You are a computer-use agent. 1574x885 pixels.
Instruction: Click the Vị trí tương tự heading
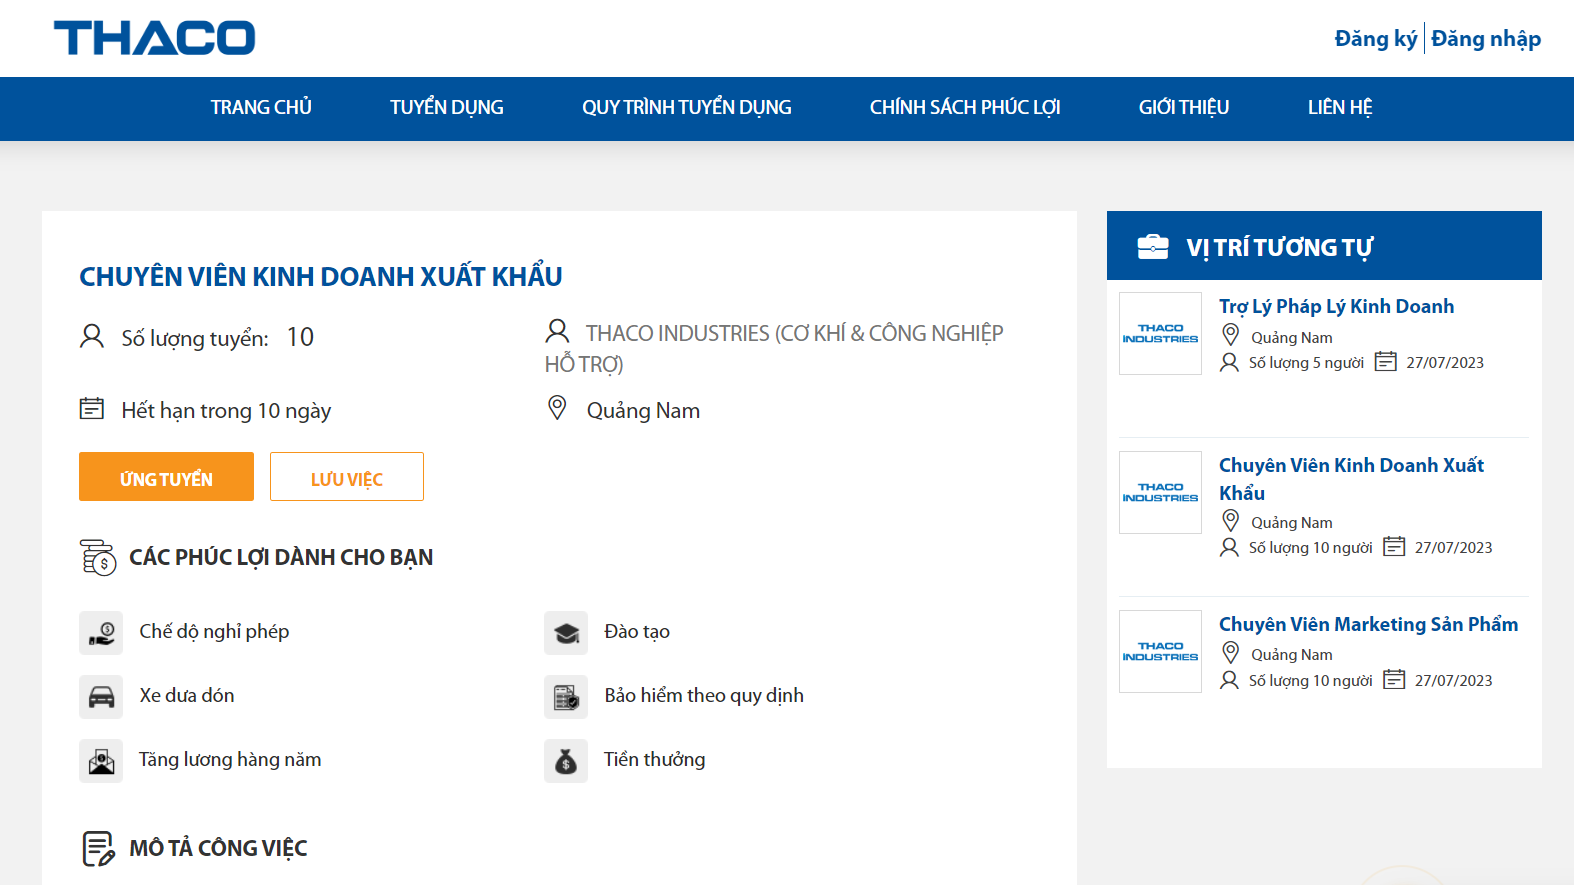pyautogui.click(x=1280, y=247)
